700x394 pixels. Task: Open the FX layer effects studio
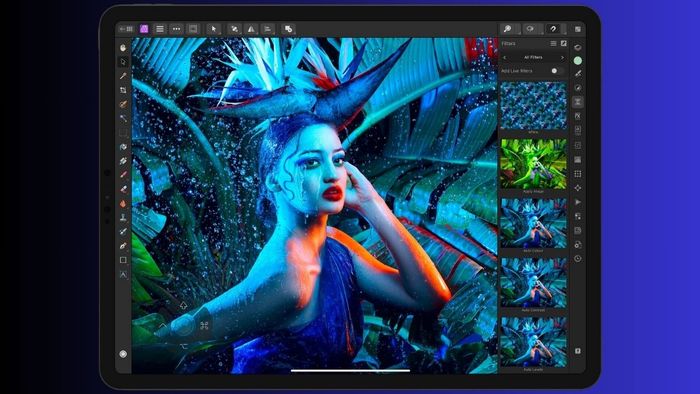578,116
